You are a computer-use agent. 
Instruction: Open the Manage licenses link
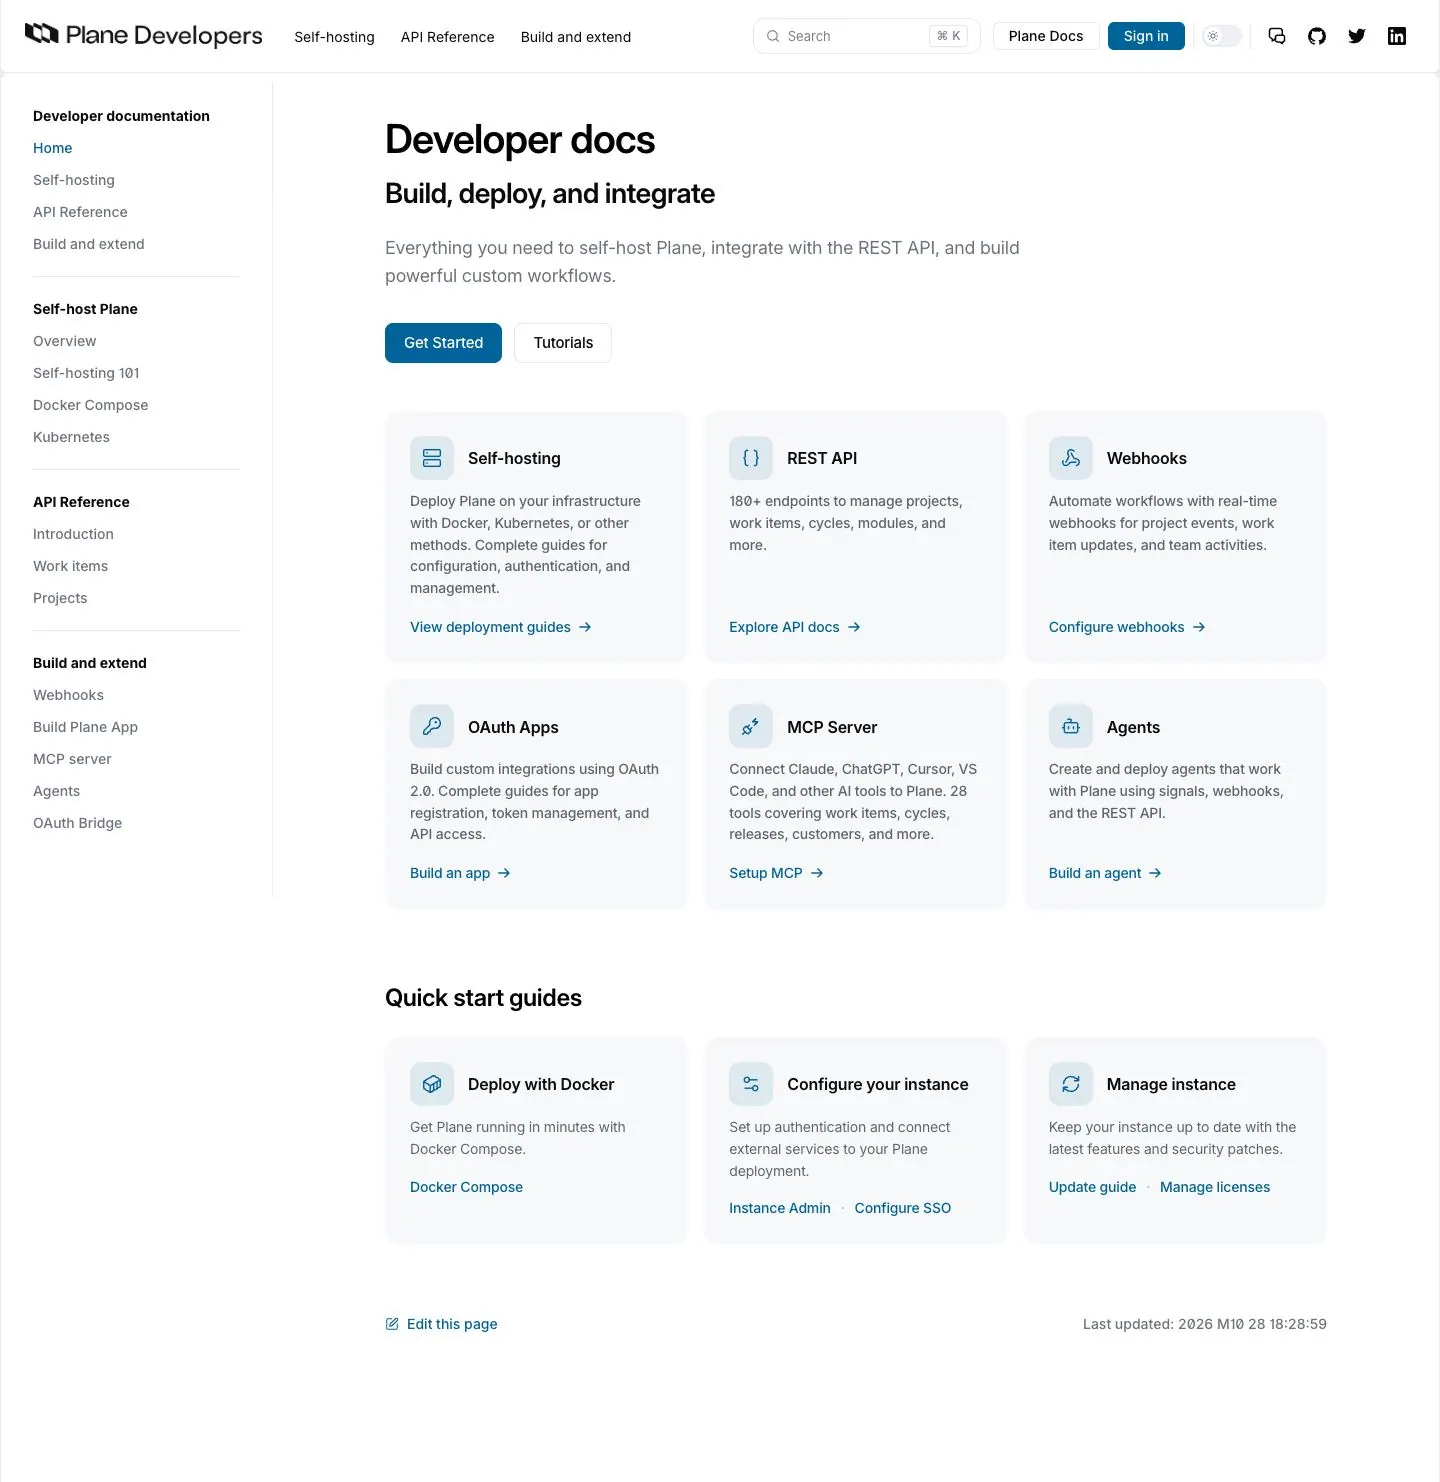[x=1215, y=1187]
